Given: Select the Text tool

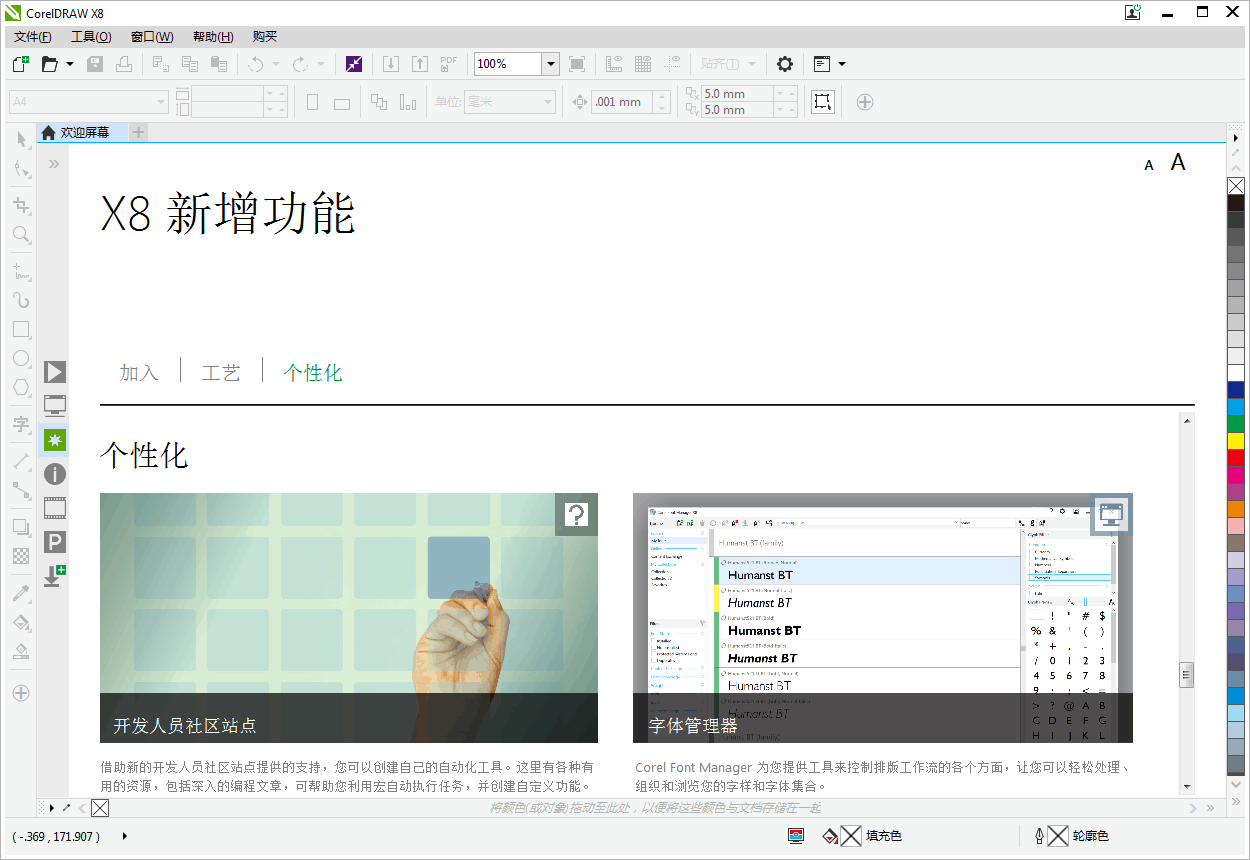Looking at the screenshot, I should (x=21, y=424).
